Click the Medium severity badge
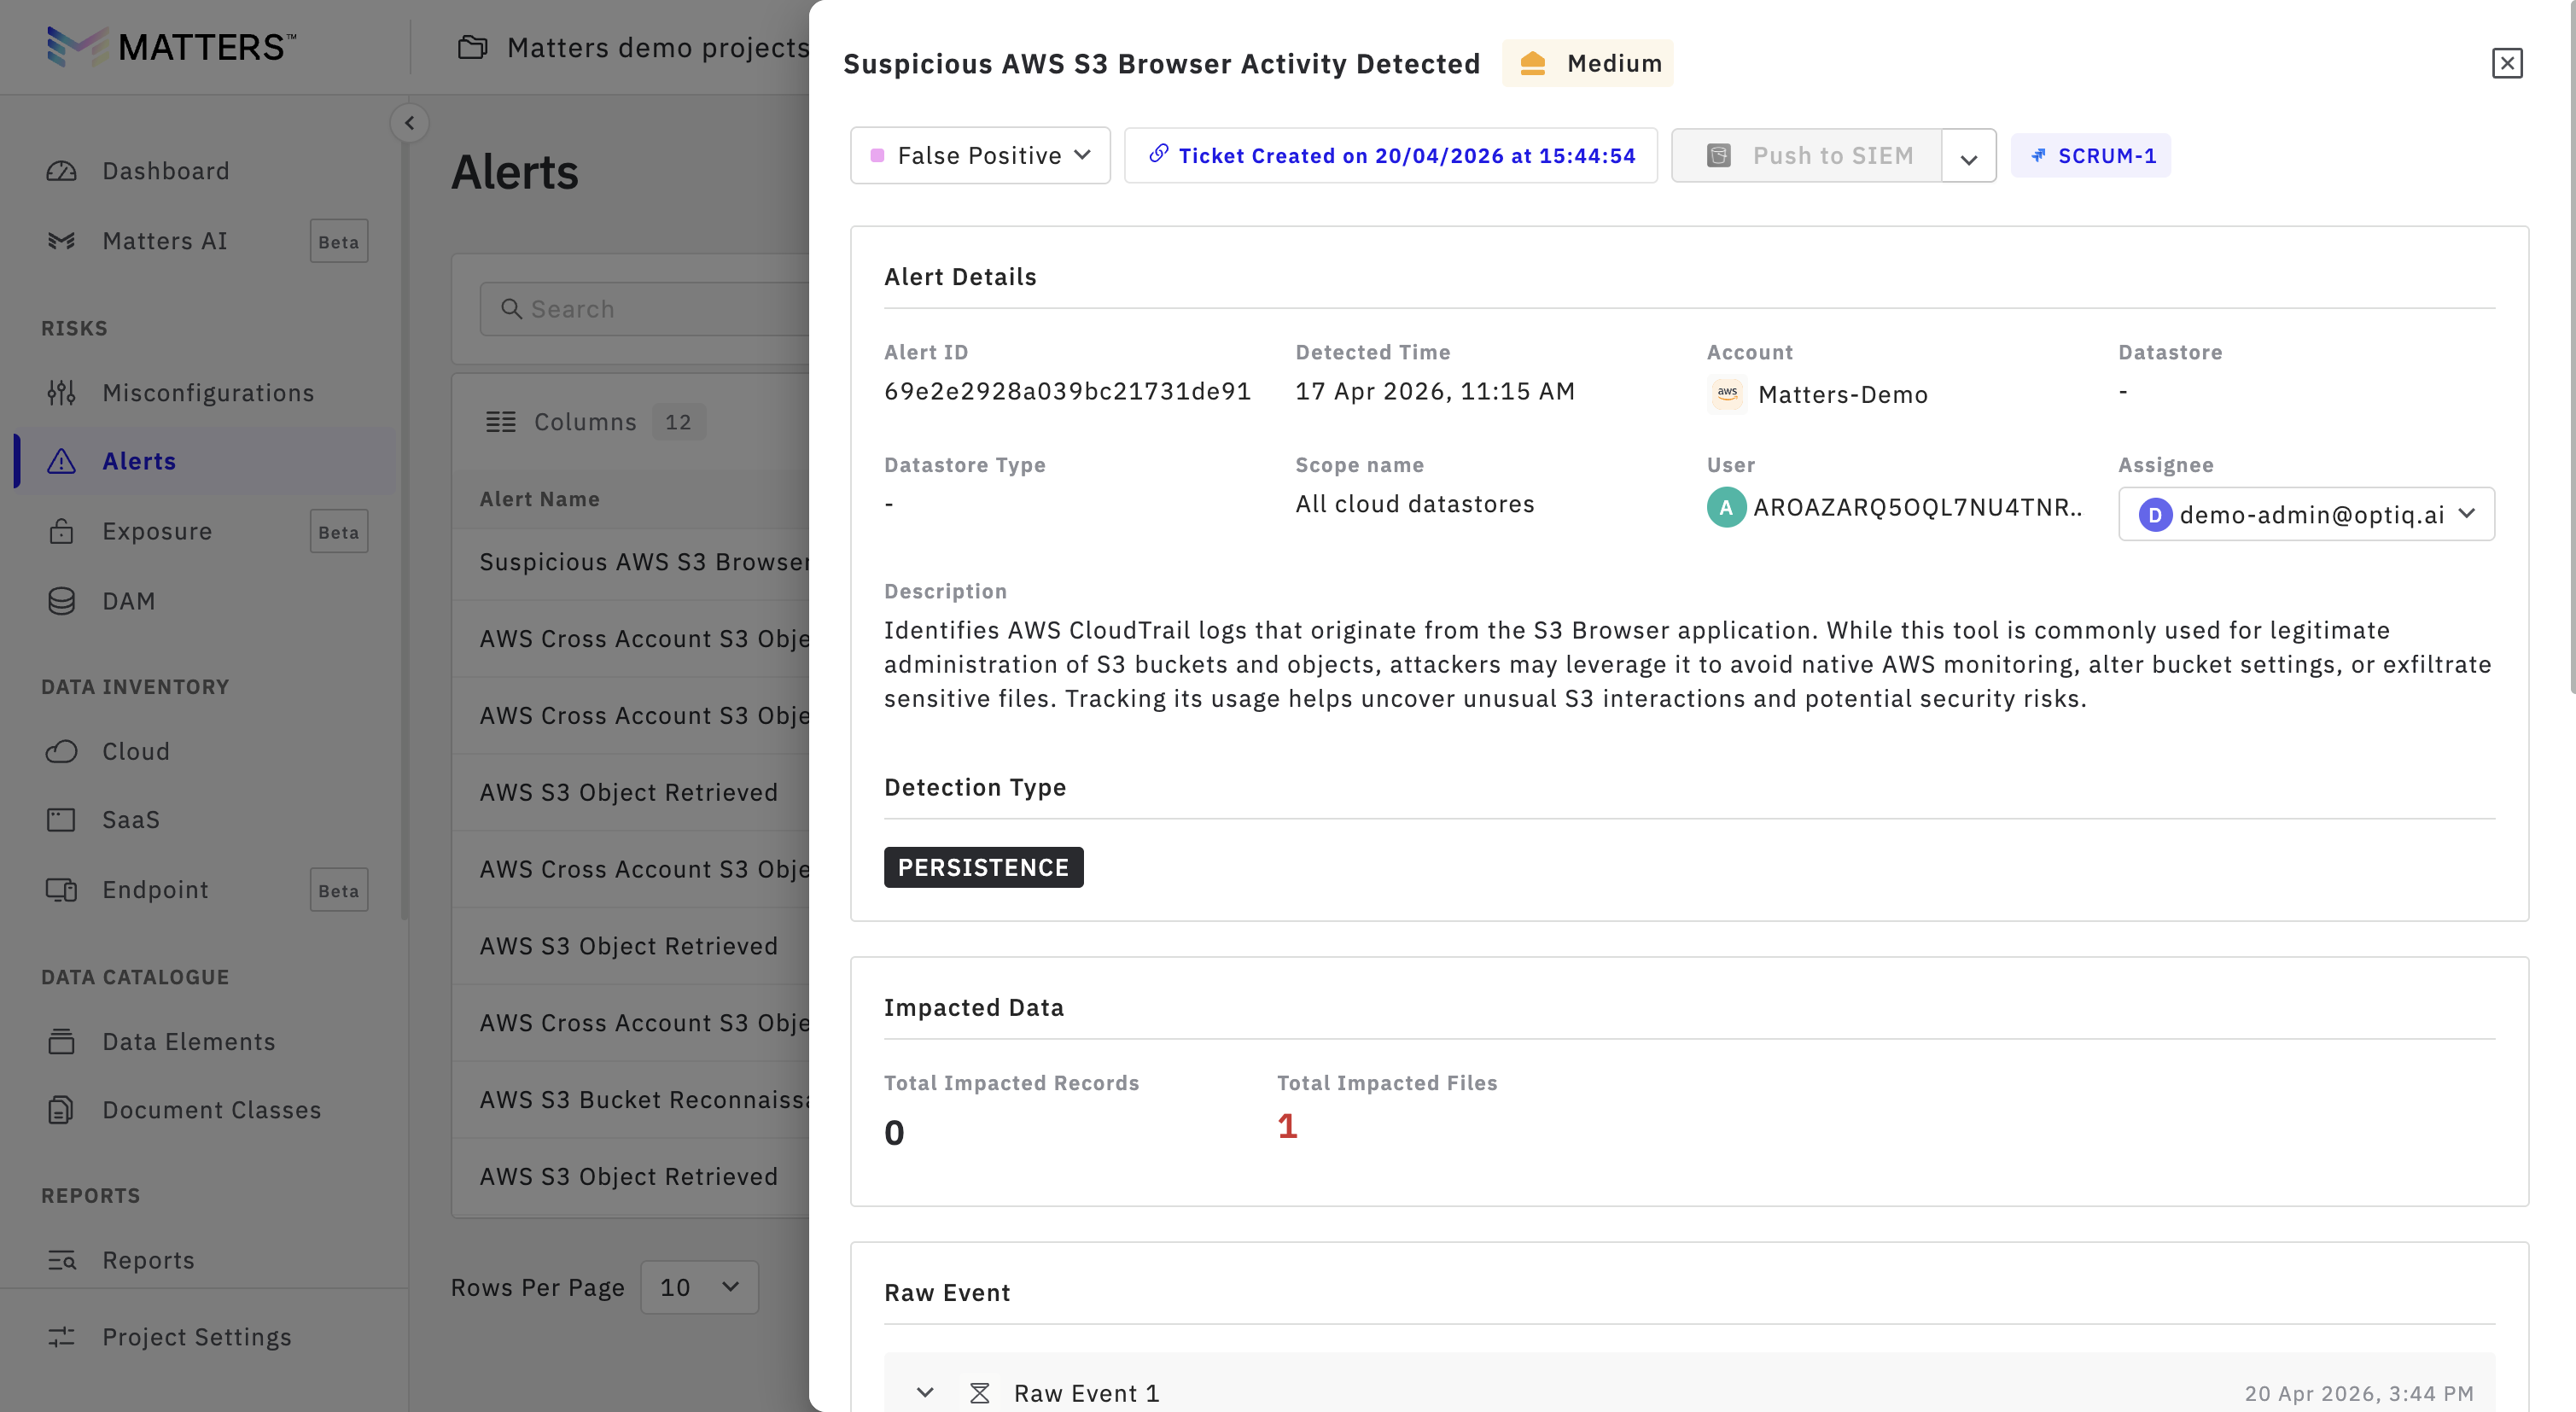The width and height of the screenshot is (2576, 1412). point(1587,63)
